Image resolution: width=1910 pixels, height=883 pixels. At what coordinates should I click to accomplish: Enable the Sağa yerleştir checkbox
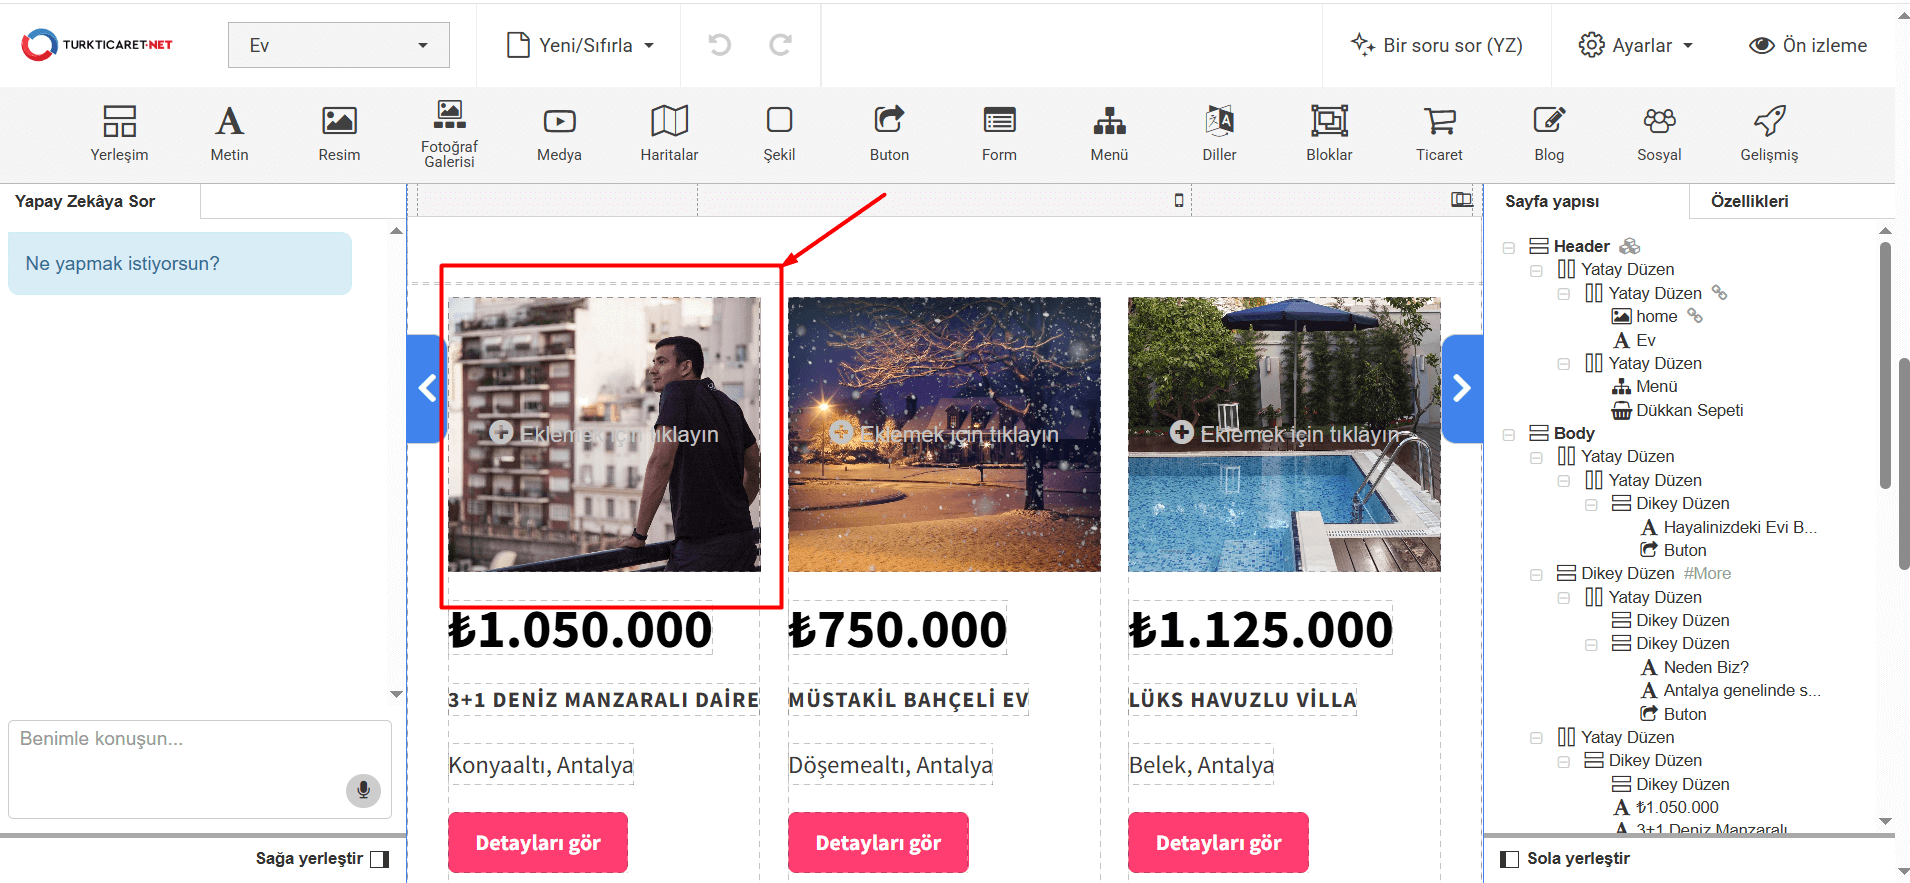(379, 859)
